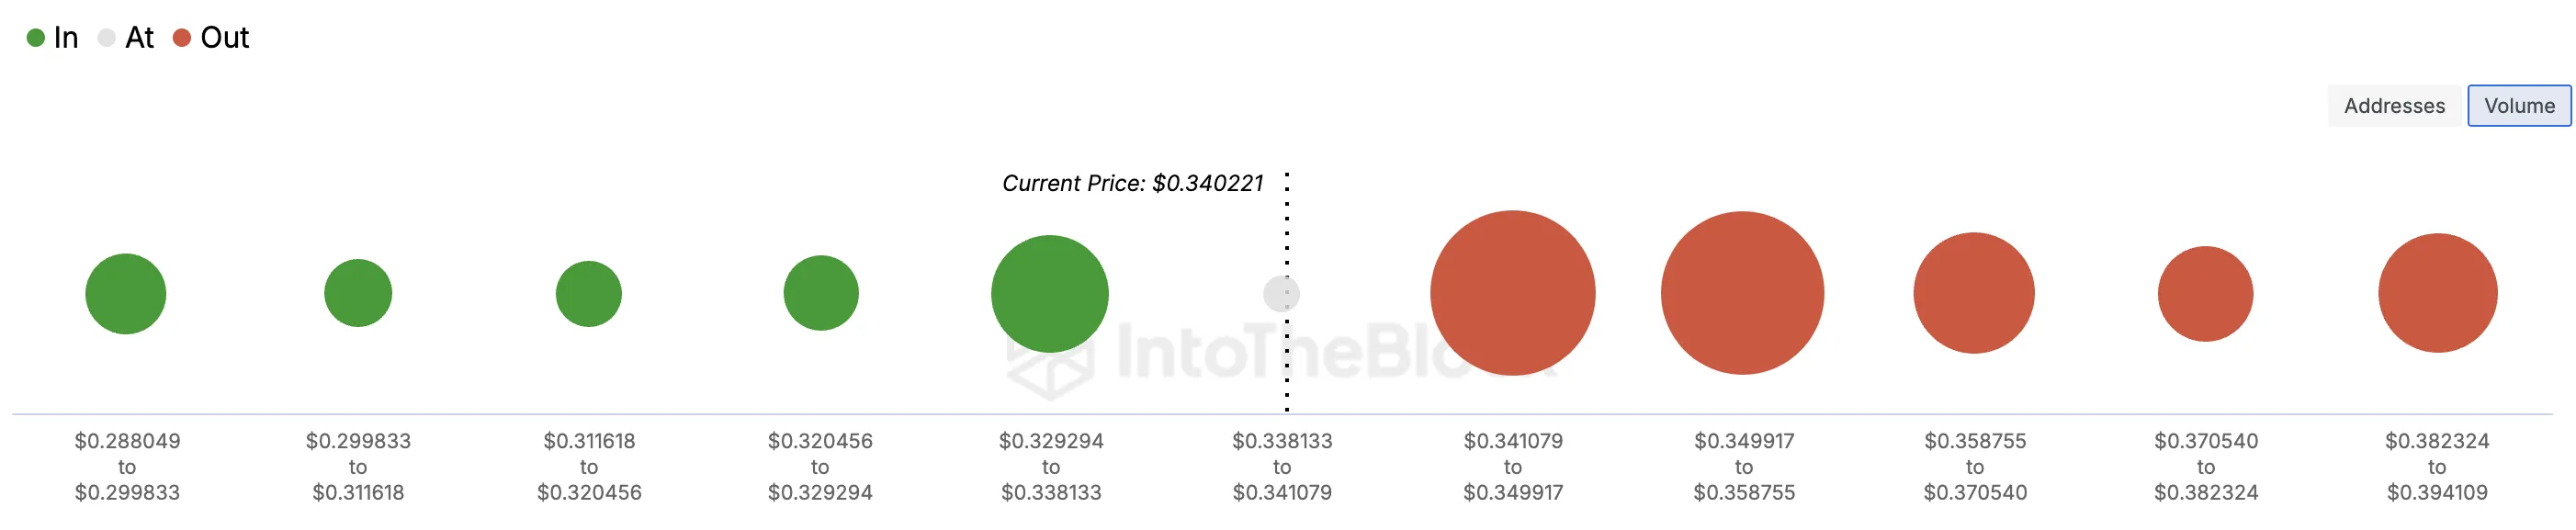Click the $0.338133 to $0.341079 axis label

(x=1282, y=467)
